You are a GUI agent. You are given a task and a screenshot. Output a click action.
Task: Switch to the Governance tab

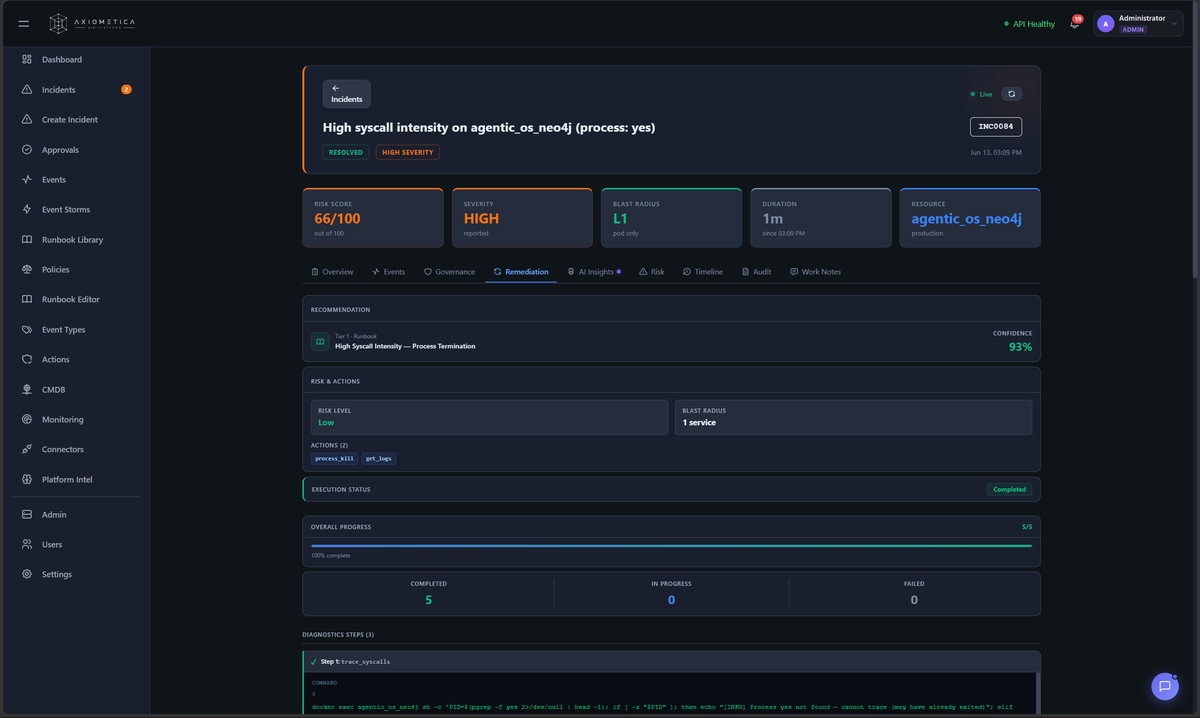click(x=449, y=272)
